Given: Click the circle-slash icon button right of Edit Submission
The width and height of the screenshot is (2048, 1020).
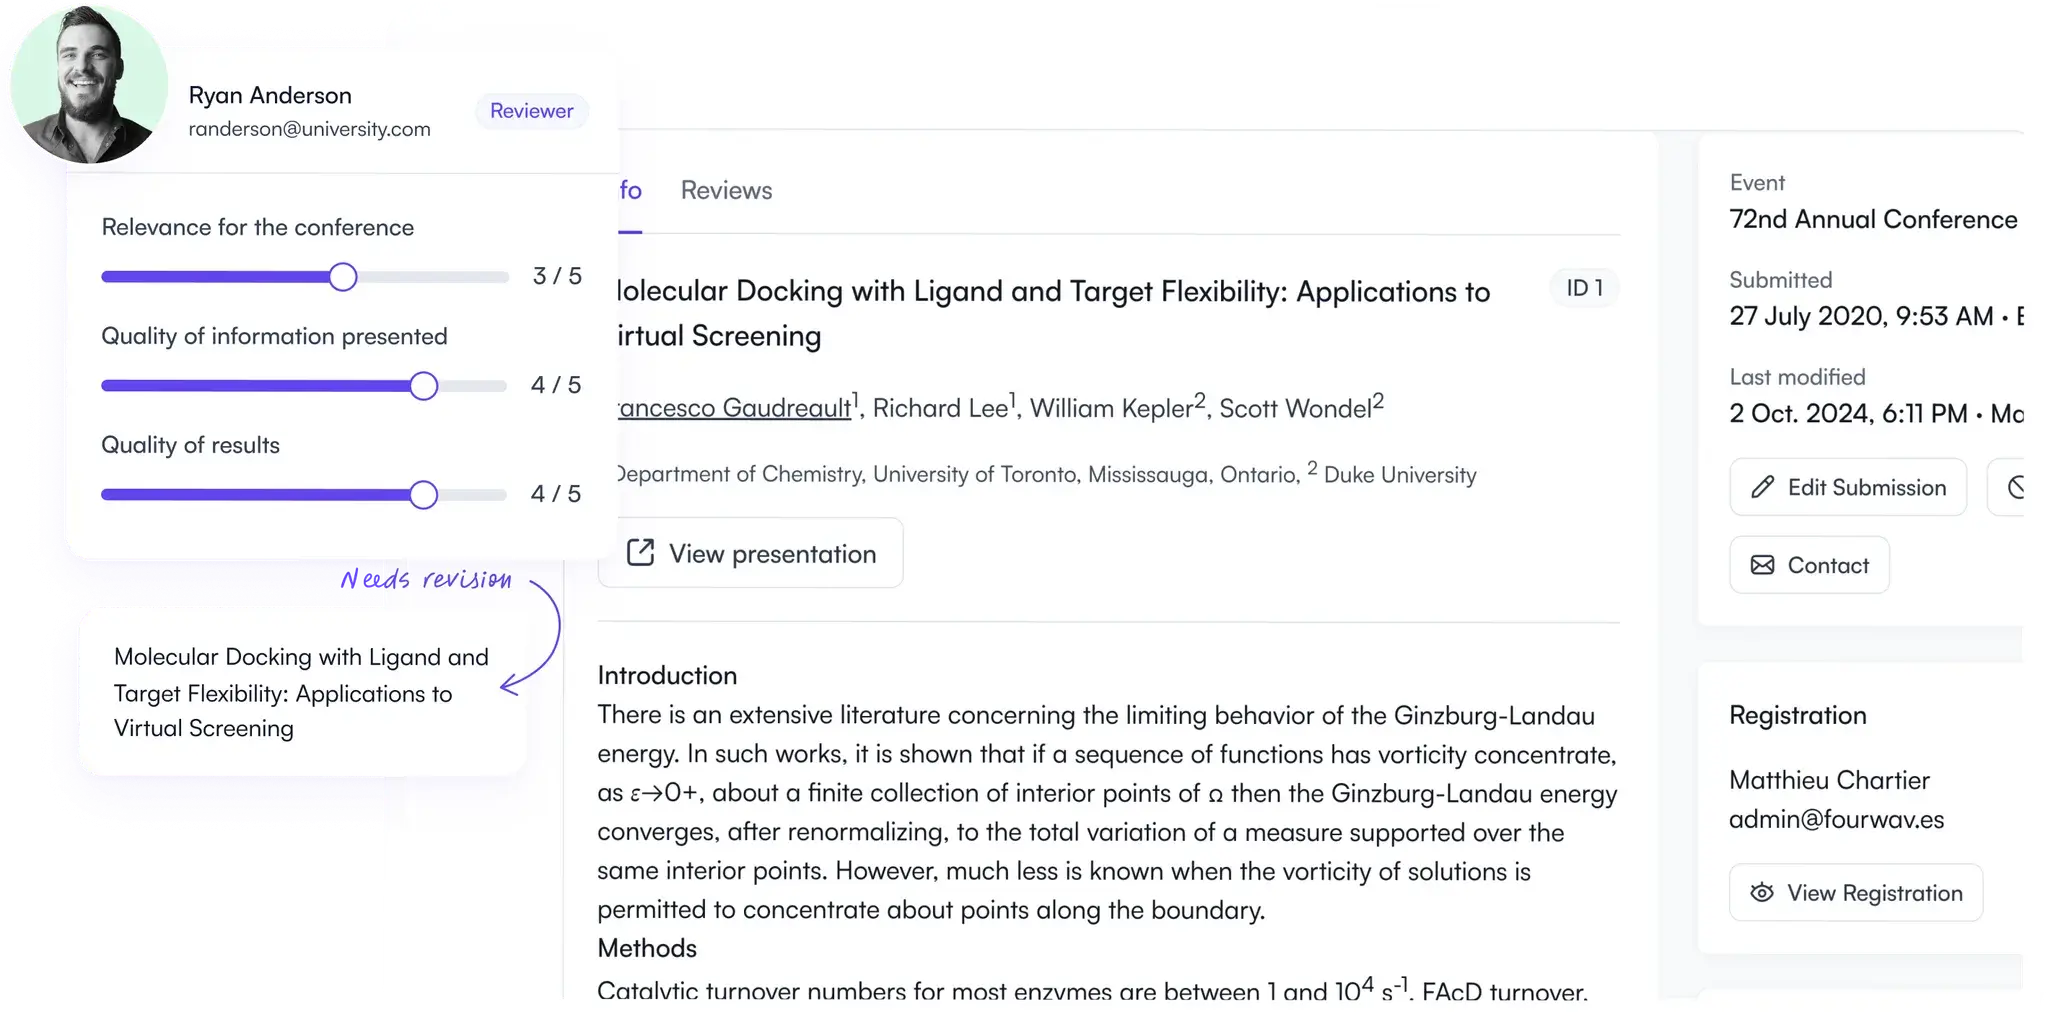Looking at the screenshot, I should [2019, 487].
